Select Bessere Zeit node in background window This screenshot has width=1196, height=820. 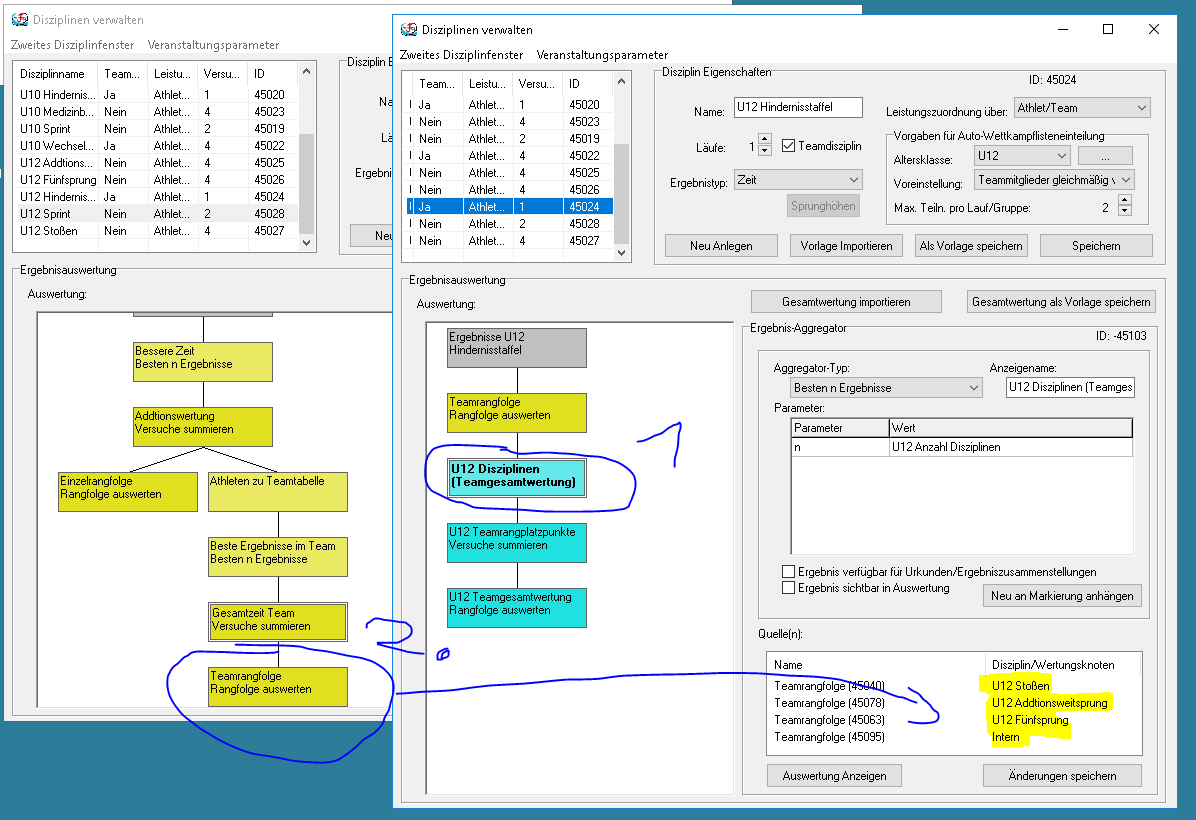pyautogui.click(x=203, y=362)
